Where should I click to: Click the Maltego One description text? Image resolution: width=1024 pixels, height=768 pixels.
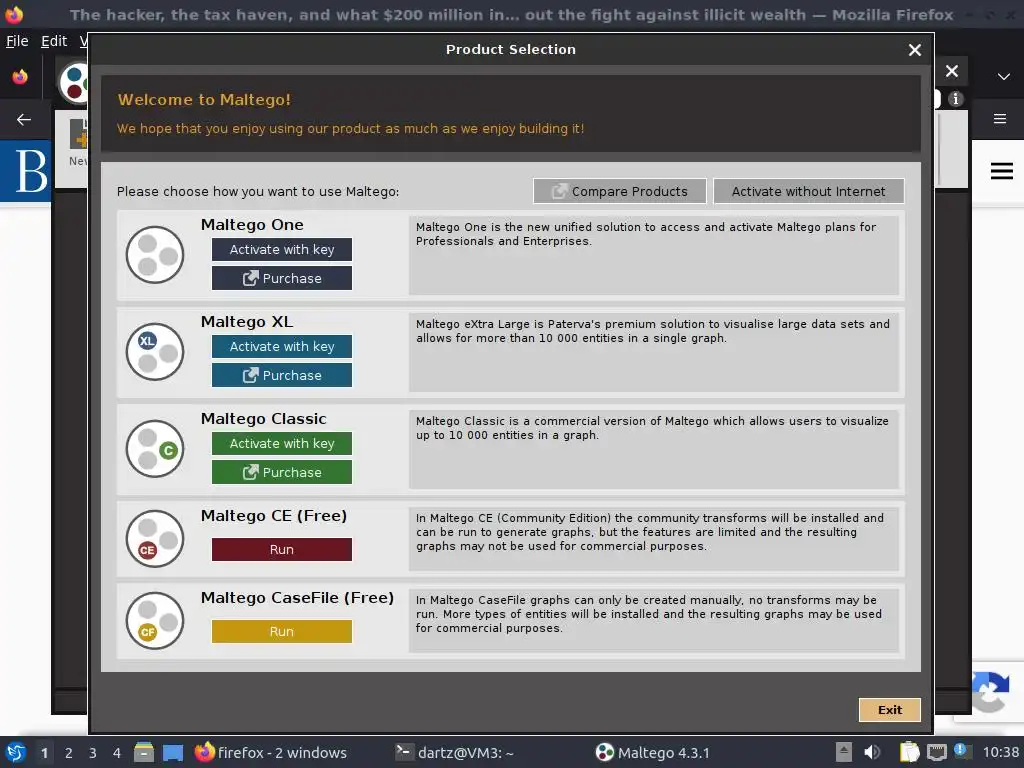tap(646, 234)
